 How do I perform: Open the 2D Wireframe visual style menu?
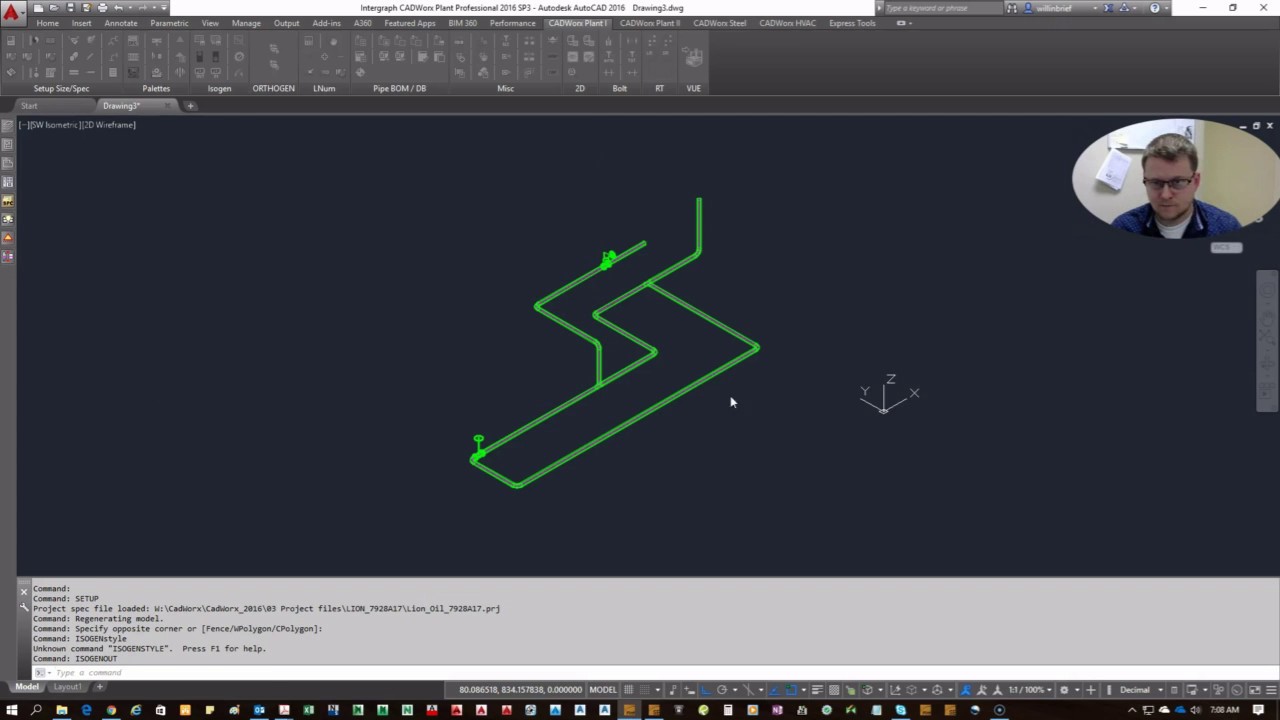click(x=108, y=125)
